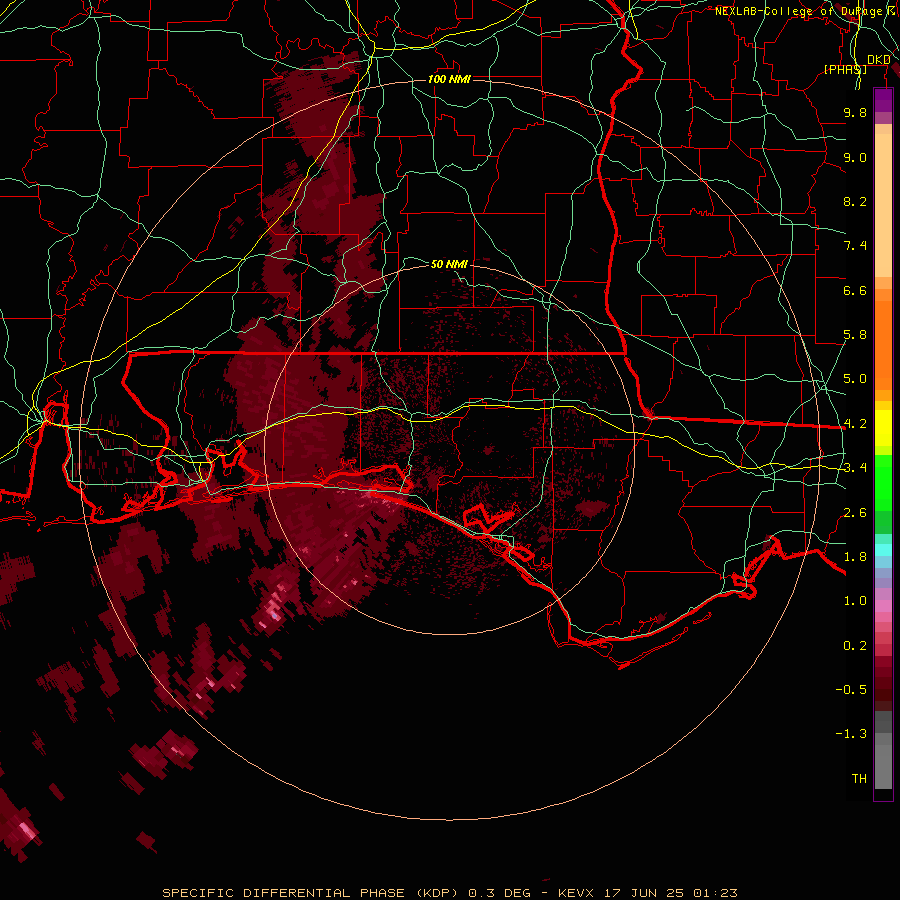Click the 17 JUN 25 01:23 timestamp

(x=670, y=893)
